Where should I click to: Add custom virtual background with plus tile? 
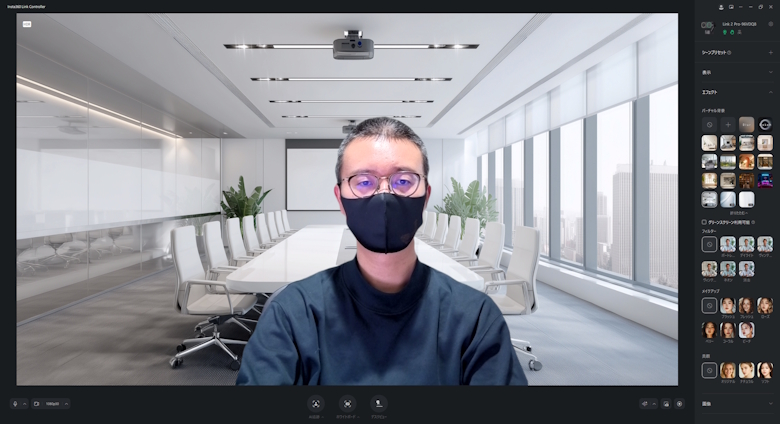point(727,124)
